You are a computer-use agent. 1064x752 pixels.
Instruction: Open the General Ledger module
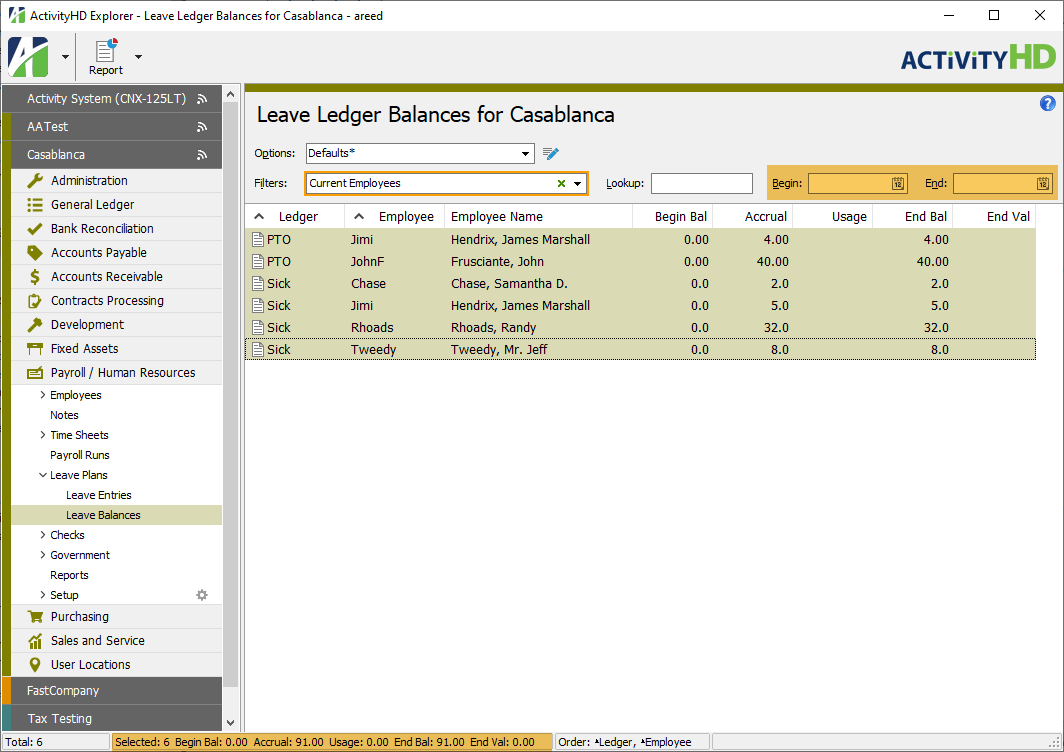(x=92, y=205)
